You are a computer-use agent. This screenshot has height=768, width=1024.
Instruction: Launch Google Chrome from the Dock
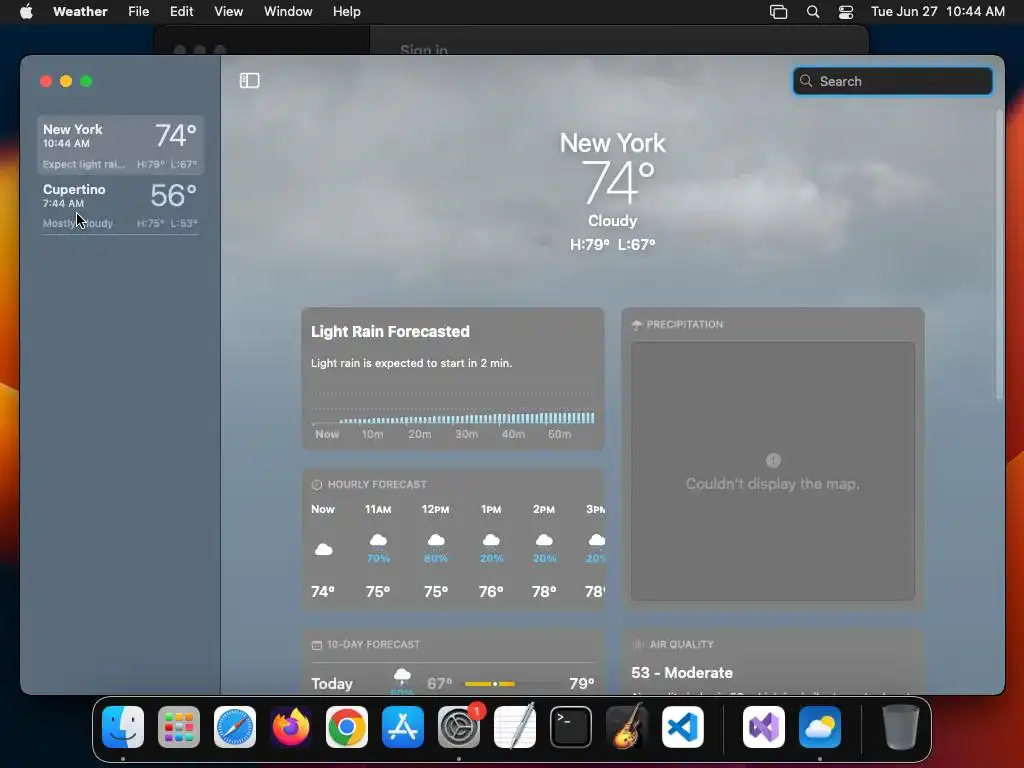click(x=347, y=727)
